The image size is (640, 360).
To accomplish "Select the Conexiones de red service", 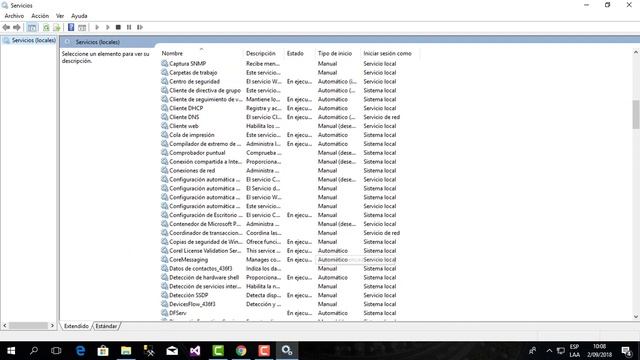I will click(x=192, y=171).
